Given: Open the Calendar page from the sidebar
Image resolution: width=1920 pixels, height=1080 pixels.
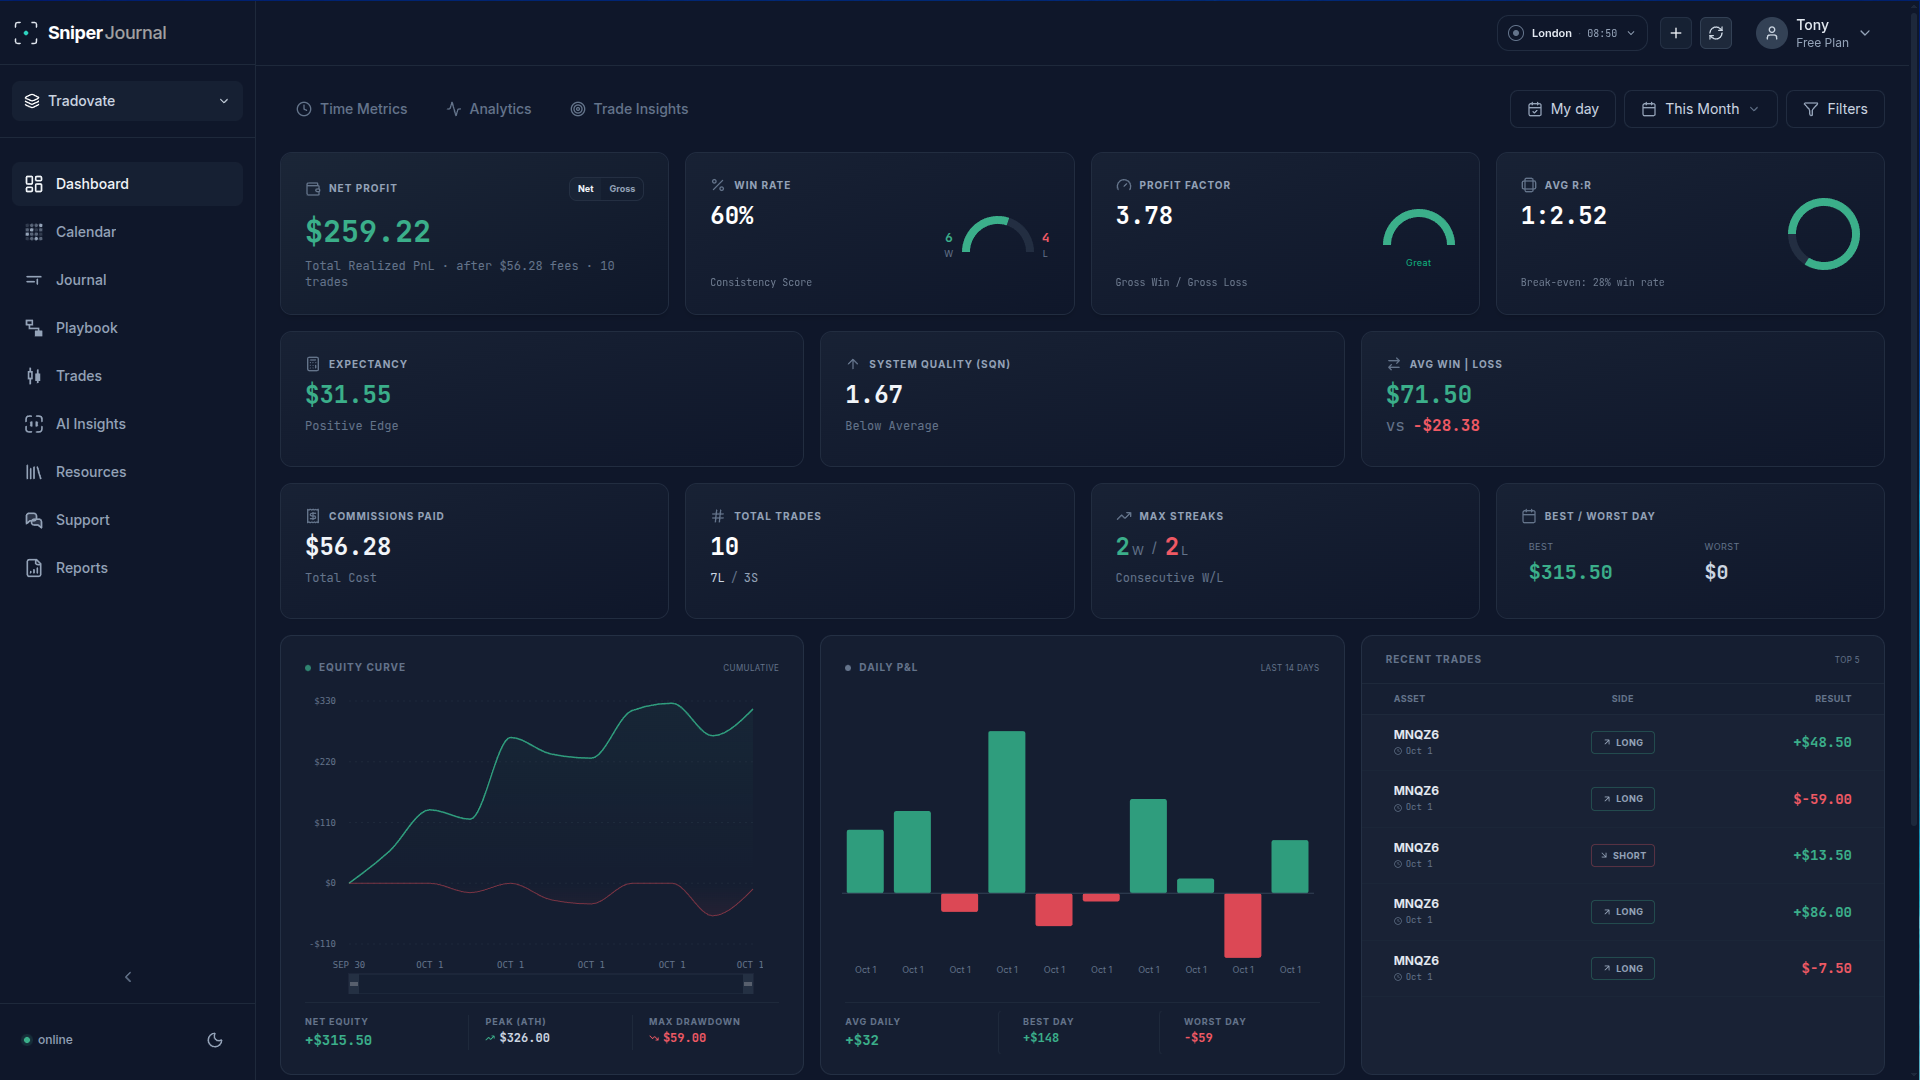Looking at the screenshot, I should (x=127, y=232).
